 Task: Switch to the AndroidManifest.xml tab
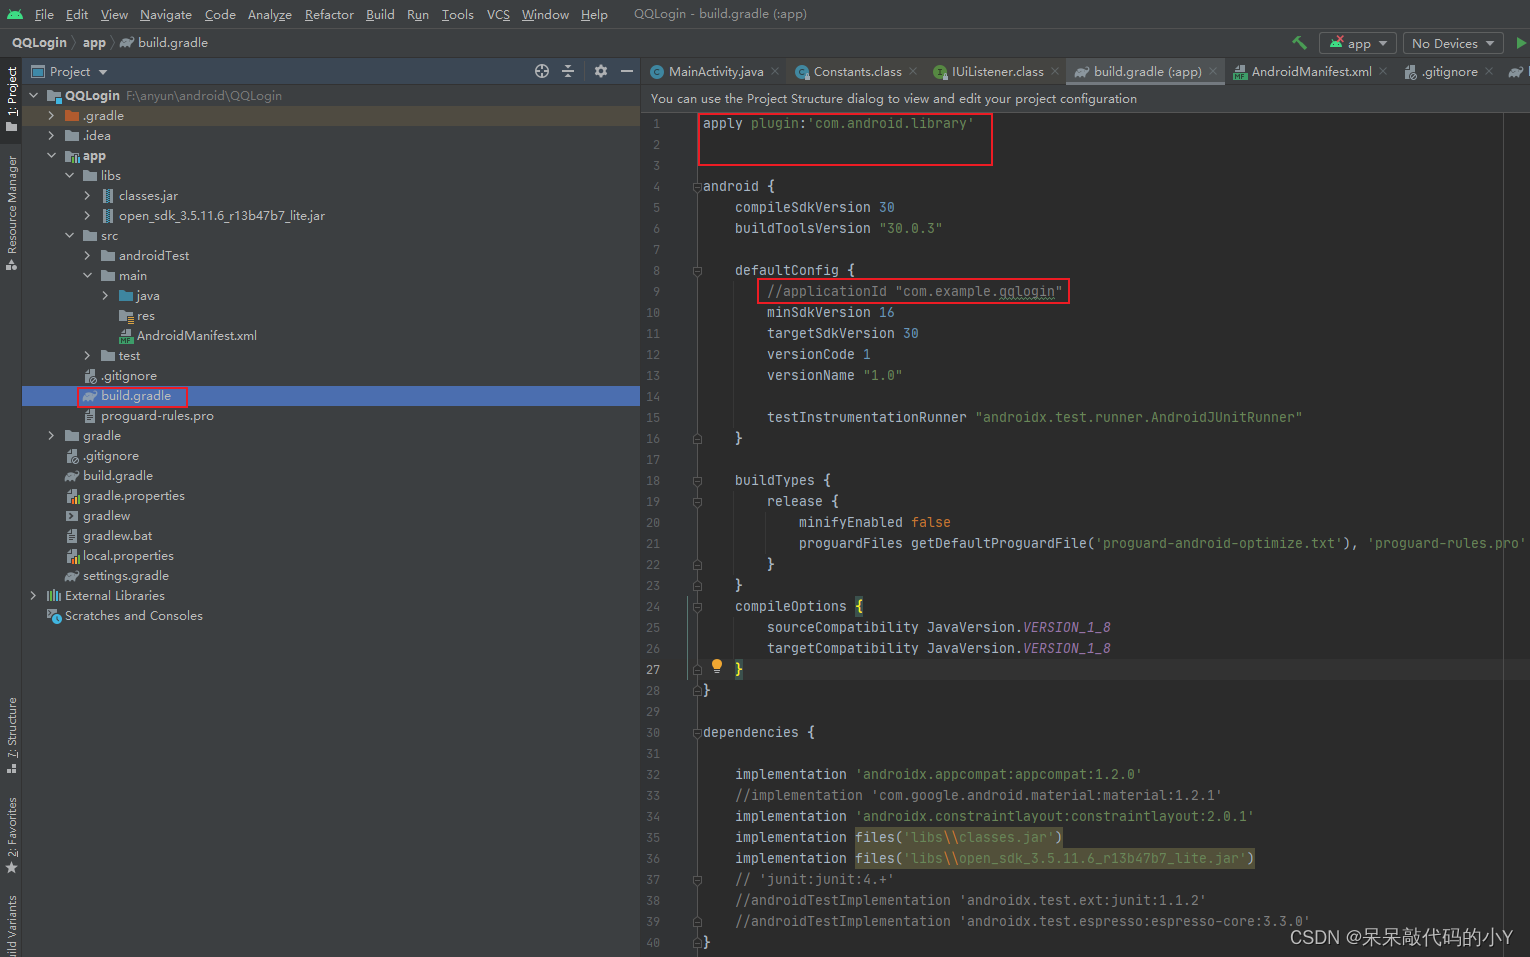1311,71
